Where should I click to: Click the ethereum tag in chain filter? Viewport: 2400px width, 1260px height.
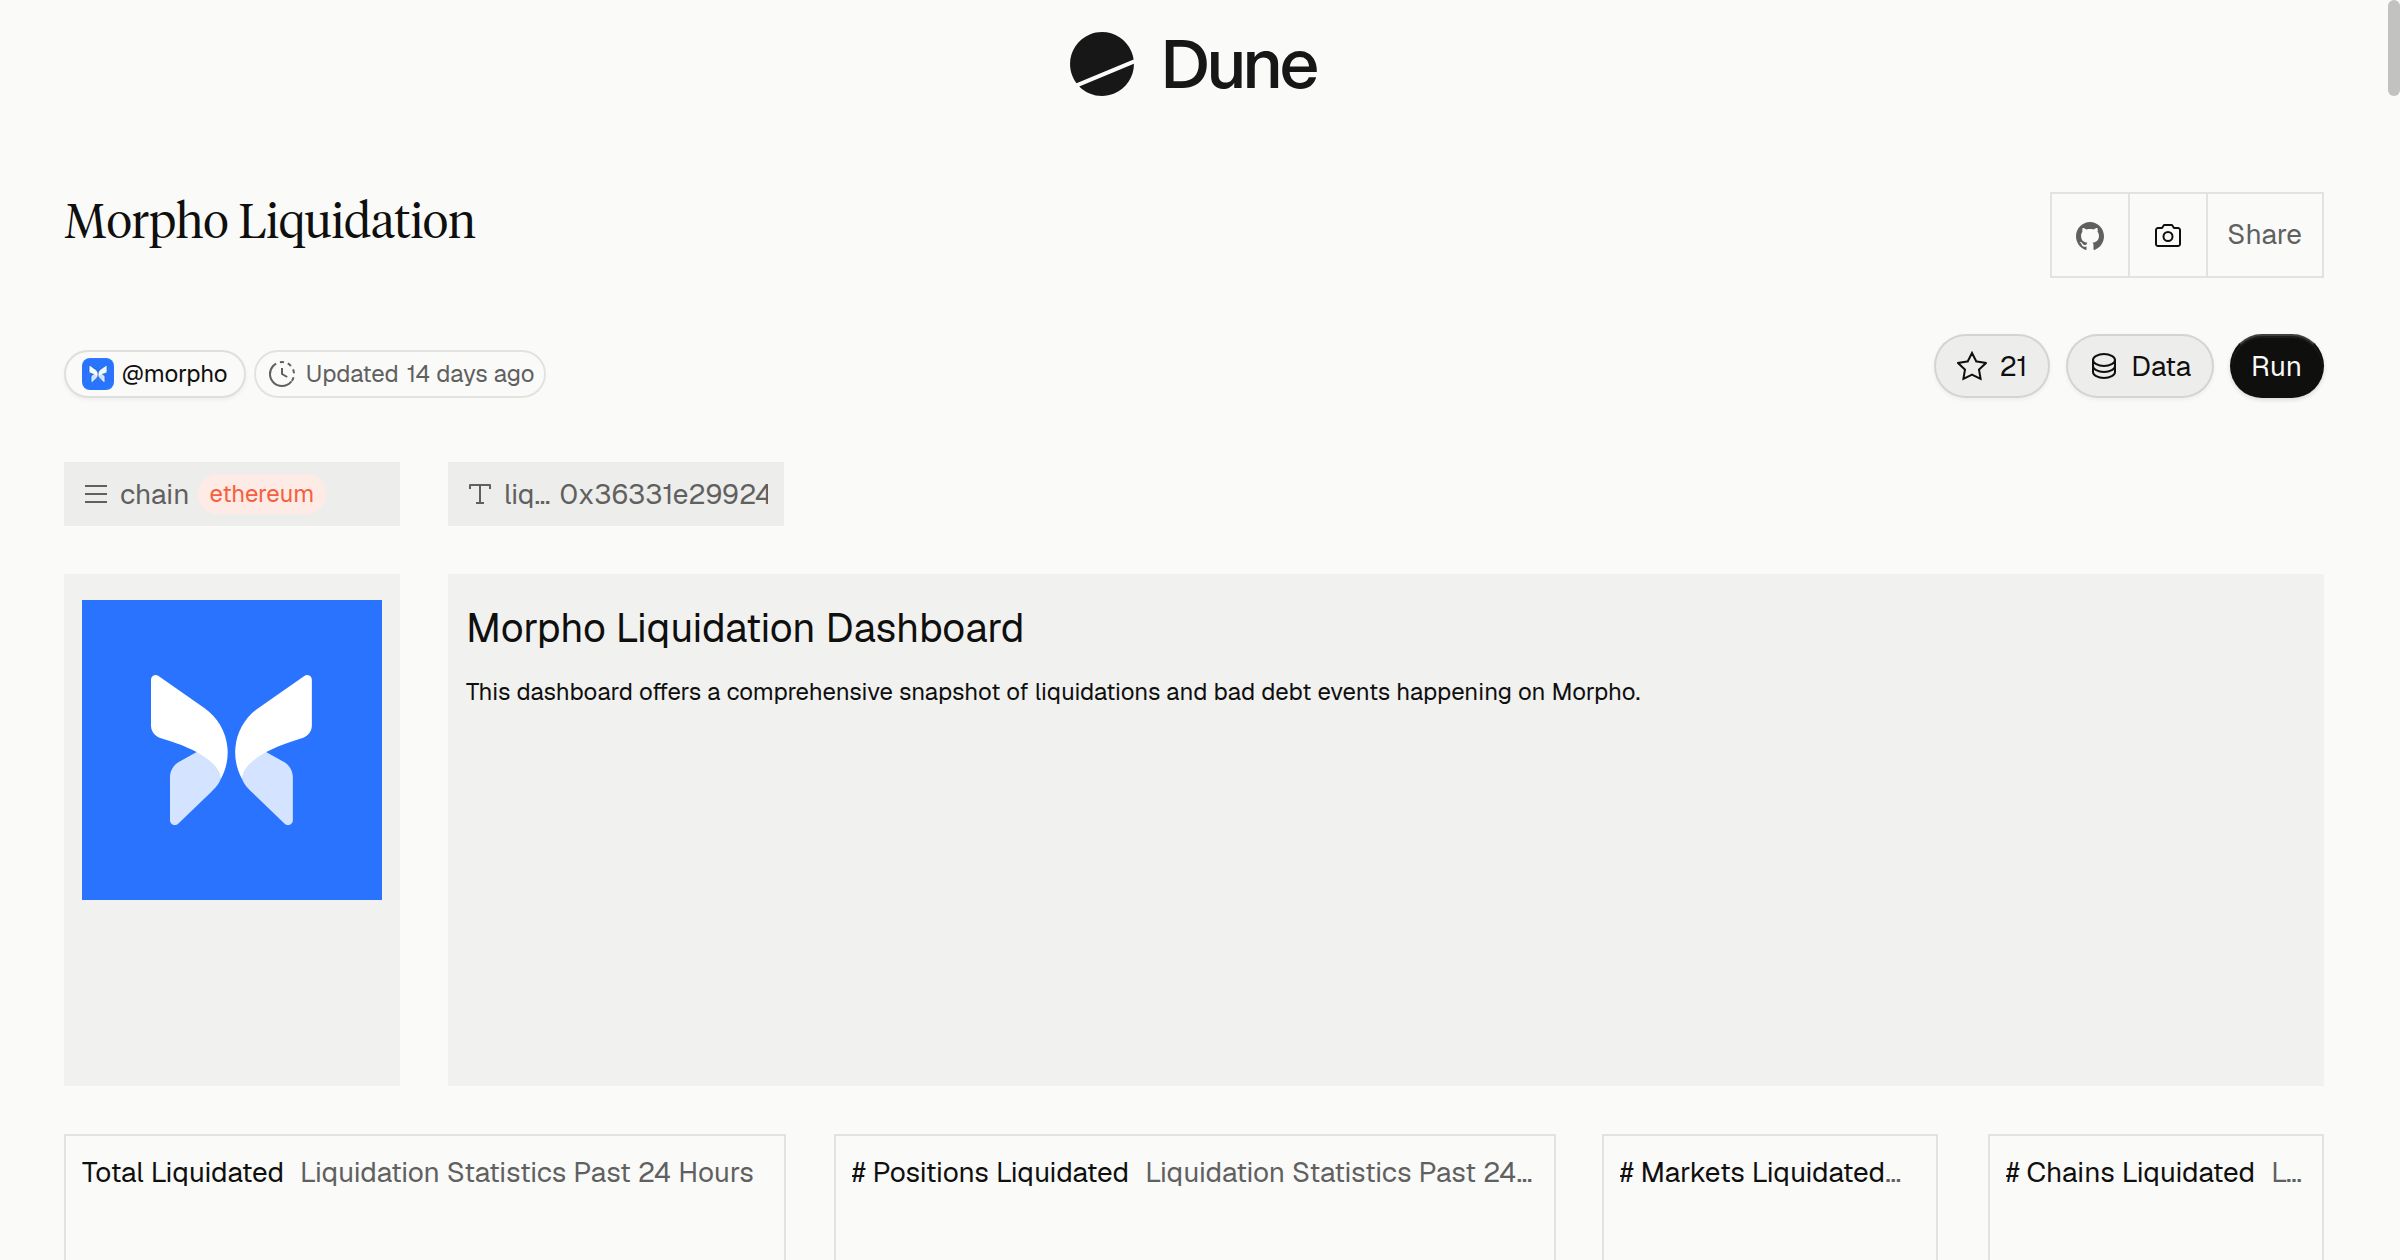tap(261, 494)
